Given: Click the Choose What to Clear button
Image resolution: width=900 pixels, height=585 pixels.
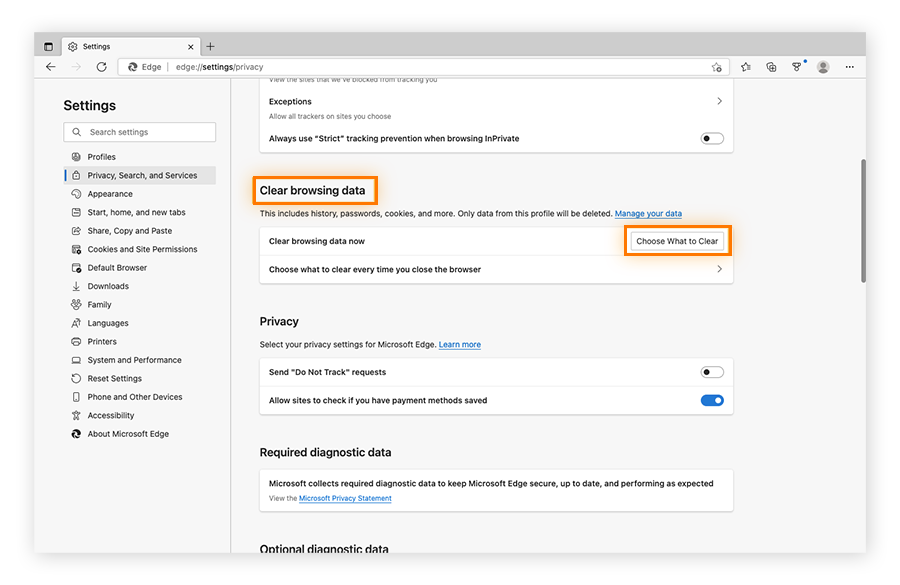Looking at the screenshot, I should coord(677,240).
